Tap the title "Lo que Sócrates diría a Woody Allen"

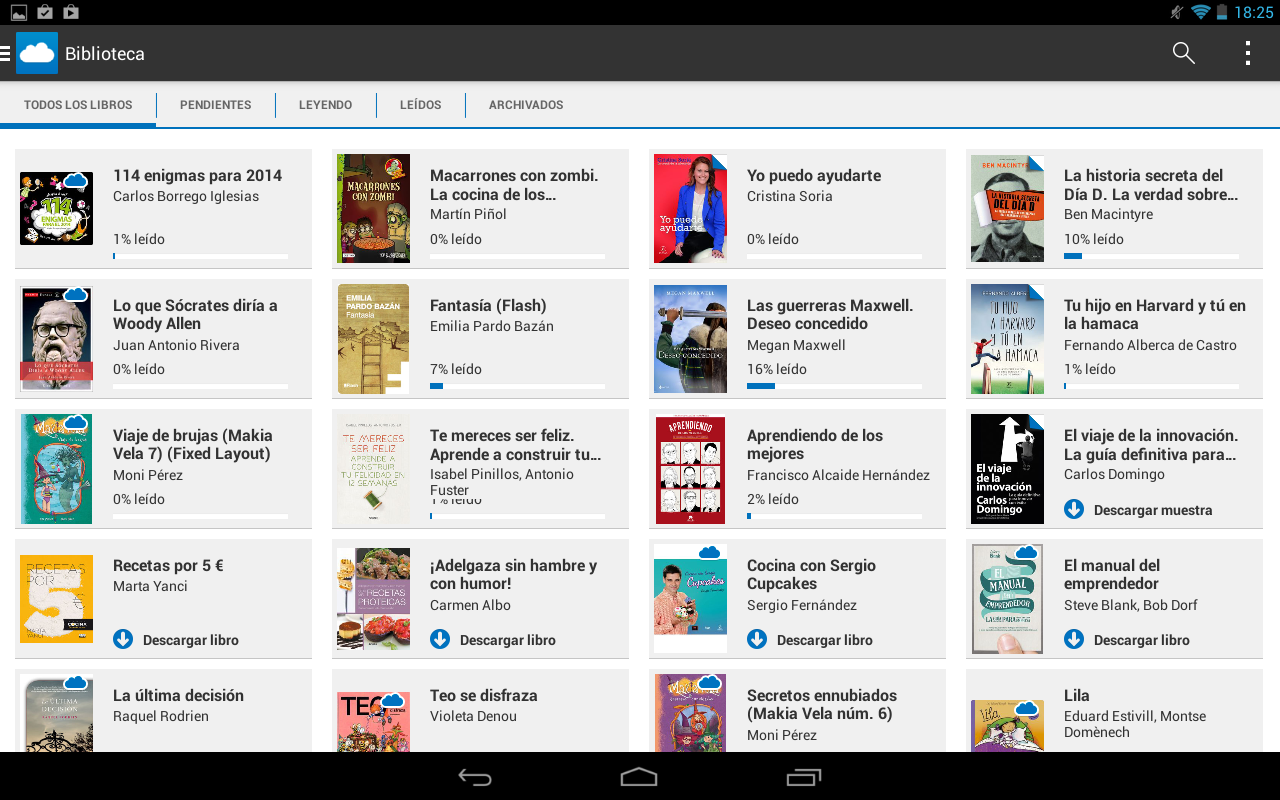195,314
